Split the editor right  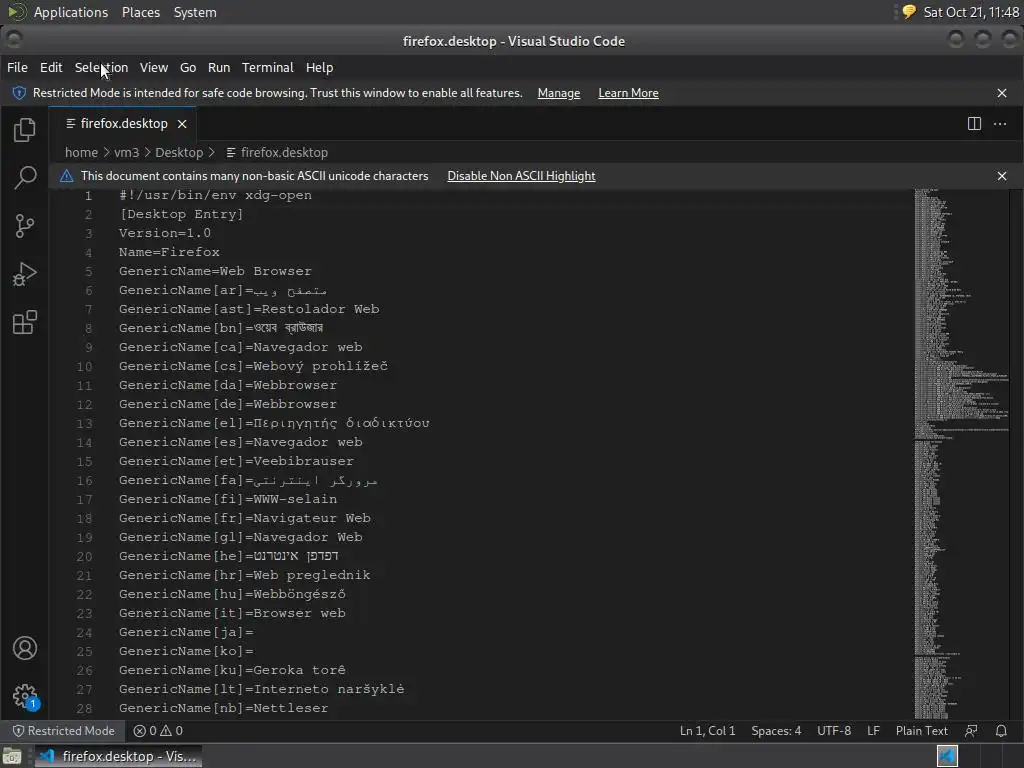tap(974, 123)
